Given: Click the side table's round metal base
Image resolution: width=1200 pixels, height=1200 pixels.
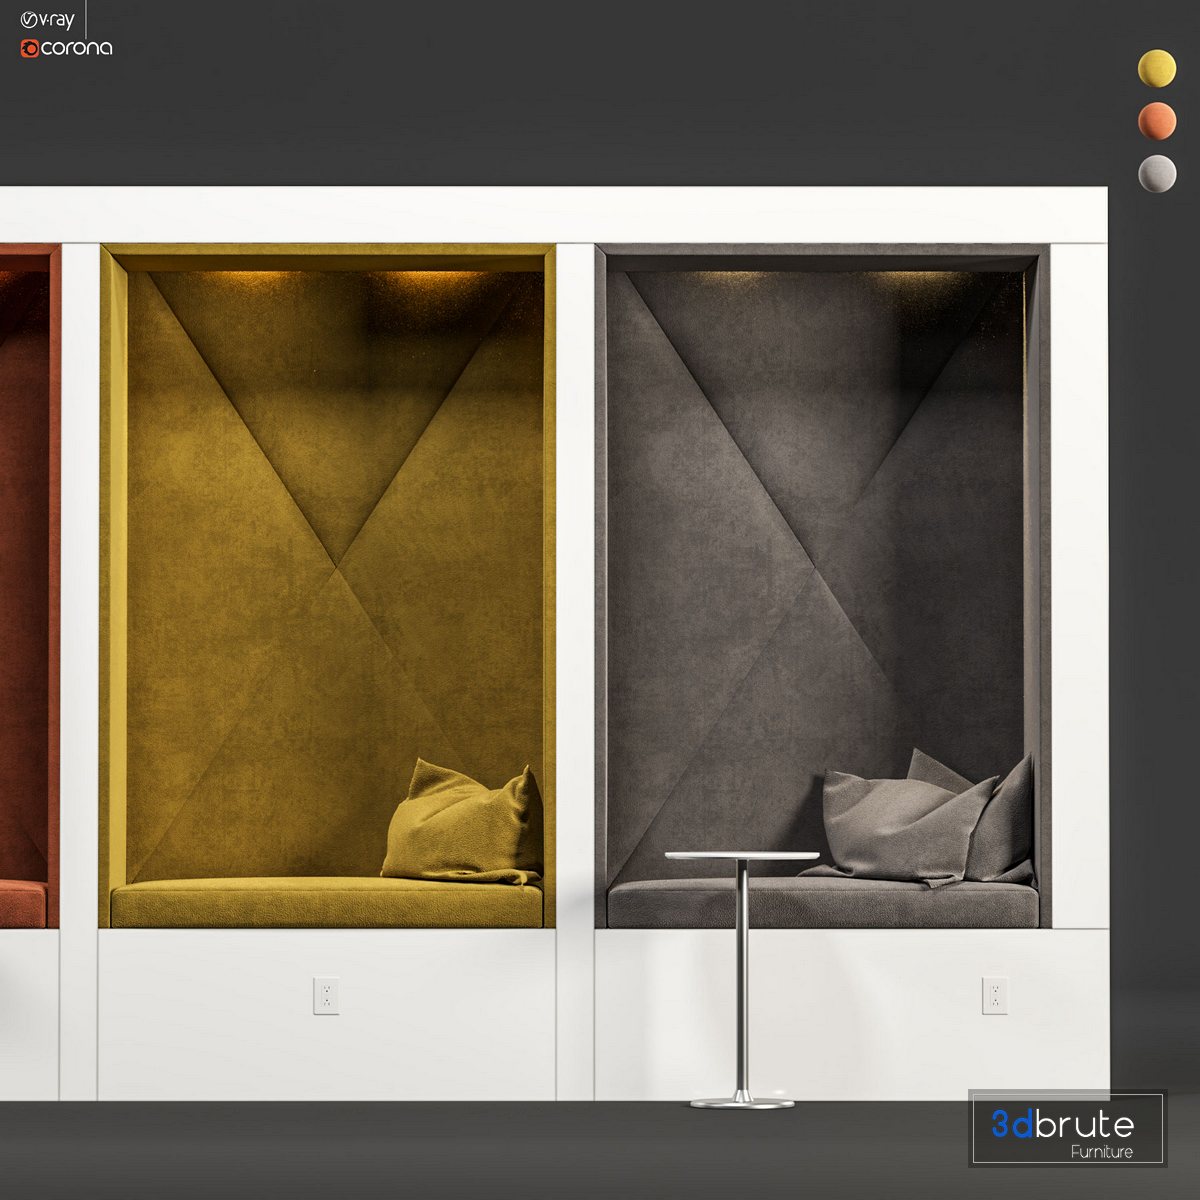Looking at the screenshot, I should click(742, 1101).
